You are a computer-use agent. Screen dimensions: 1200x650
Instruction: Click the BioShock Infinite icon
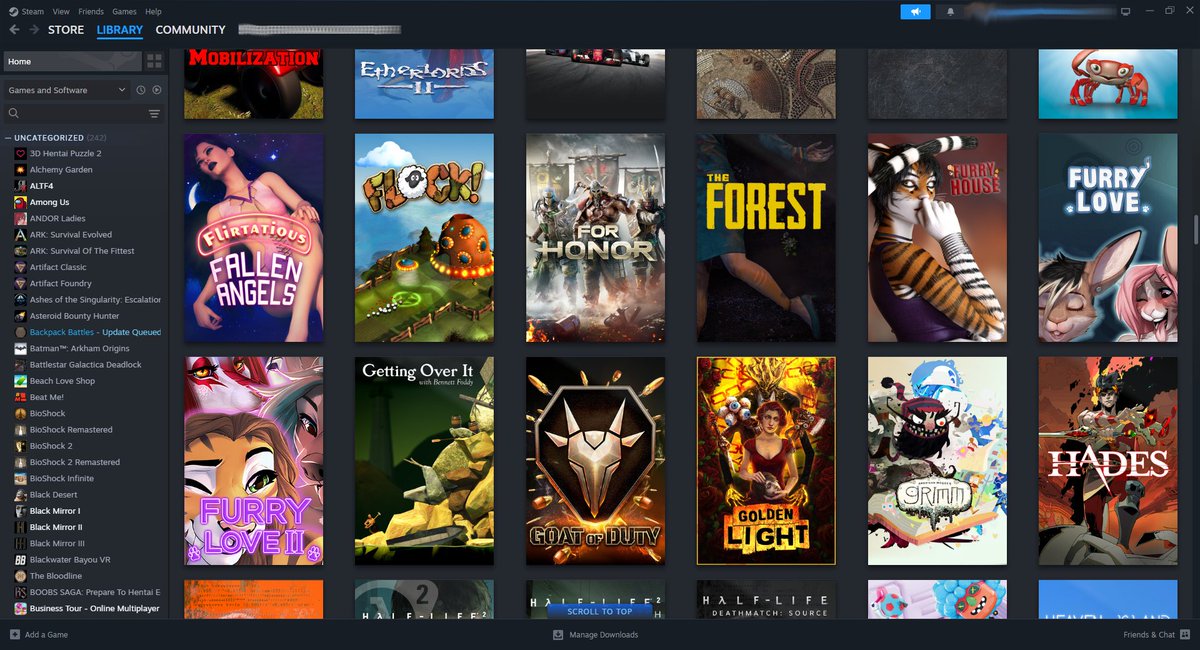[20, 478]
